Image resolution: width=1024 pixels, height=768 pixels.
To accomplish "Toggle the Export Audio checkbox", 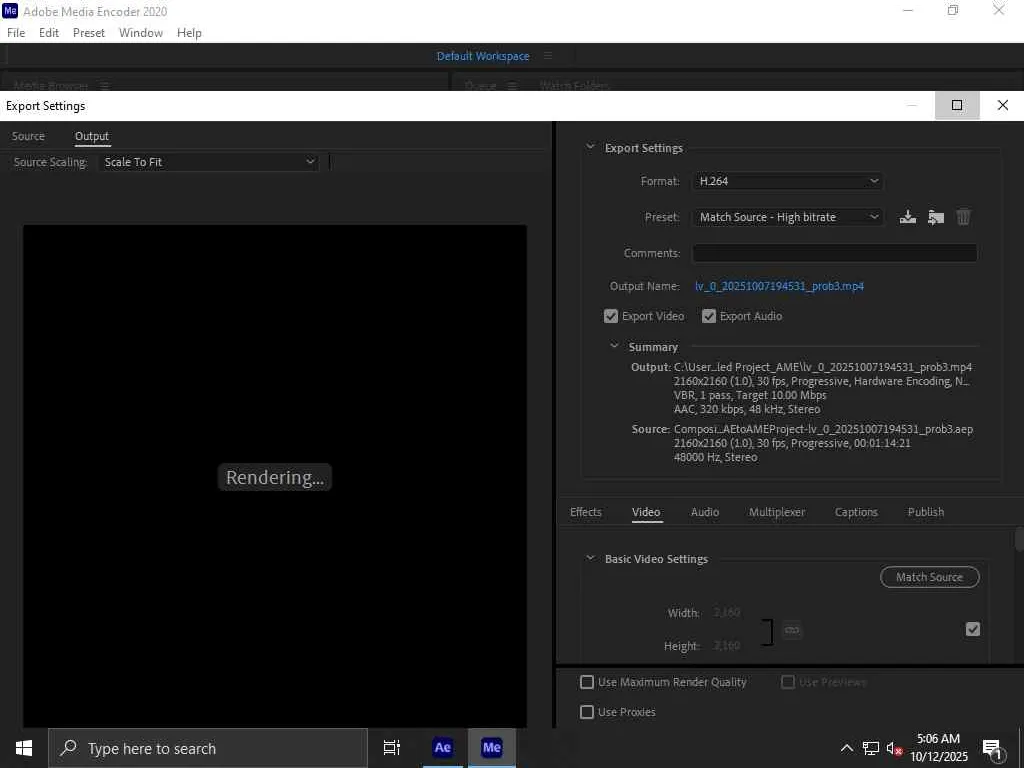I will (x=709, y=316).
